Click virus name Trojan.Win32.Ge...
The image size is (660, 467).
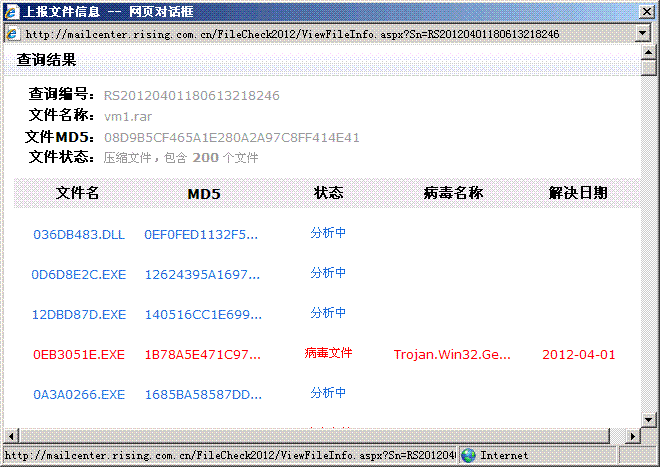click(452, 355)
